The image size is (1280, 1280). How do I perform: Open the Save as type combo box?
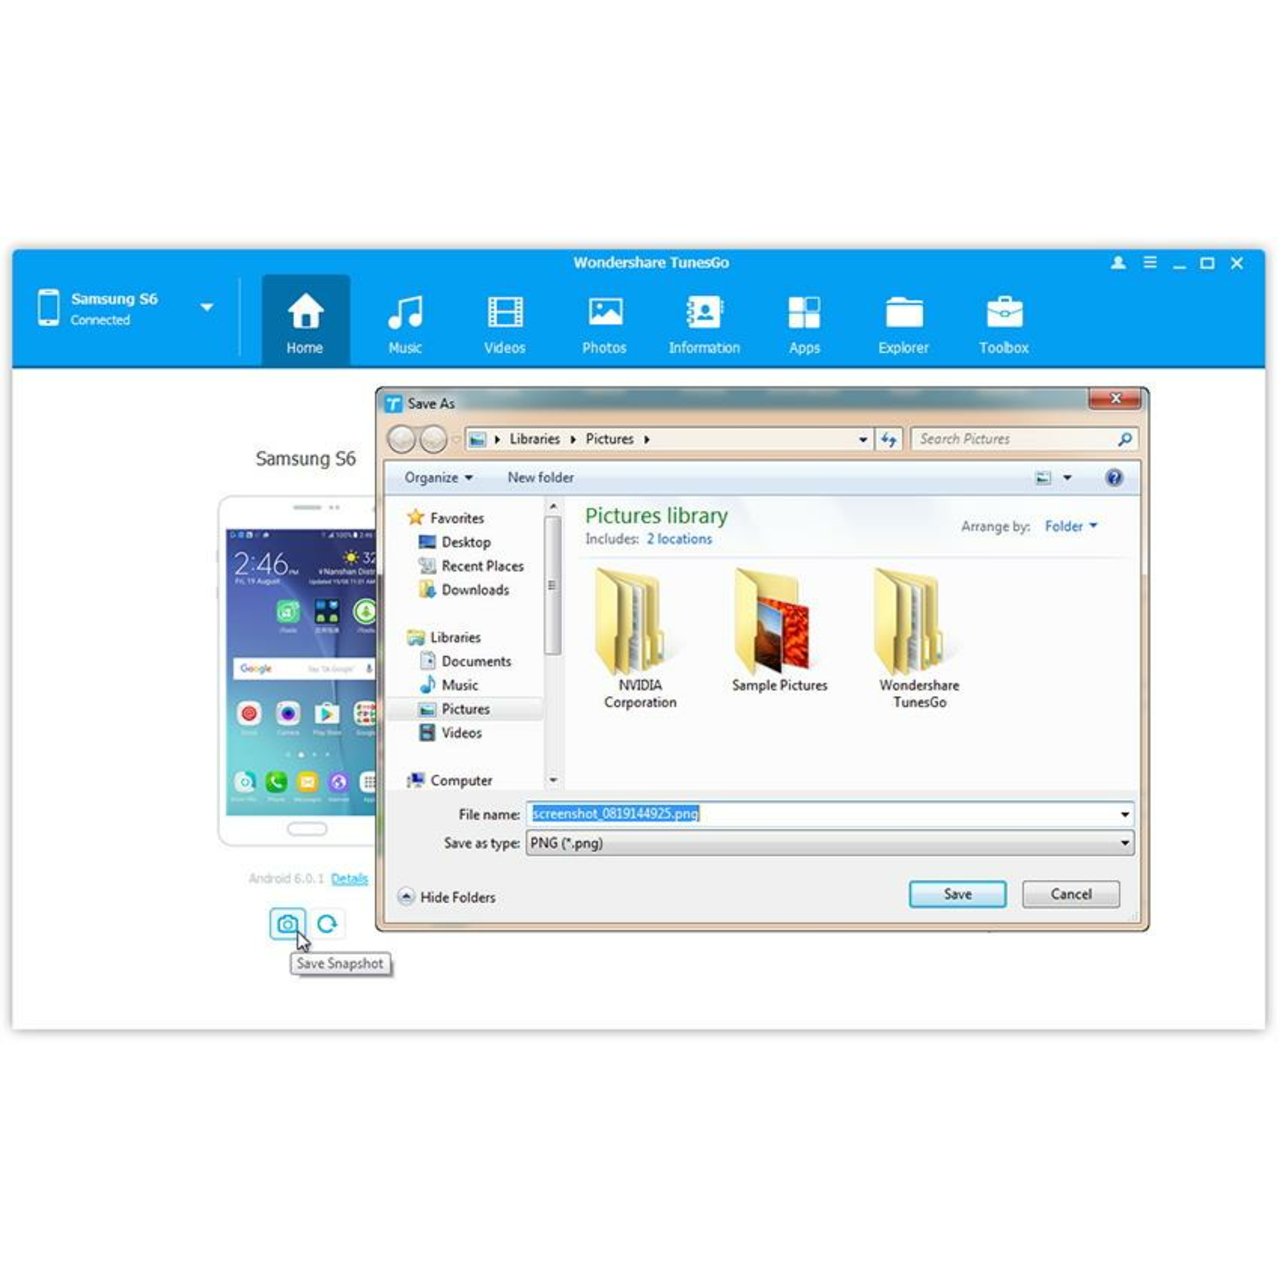830,843
